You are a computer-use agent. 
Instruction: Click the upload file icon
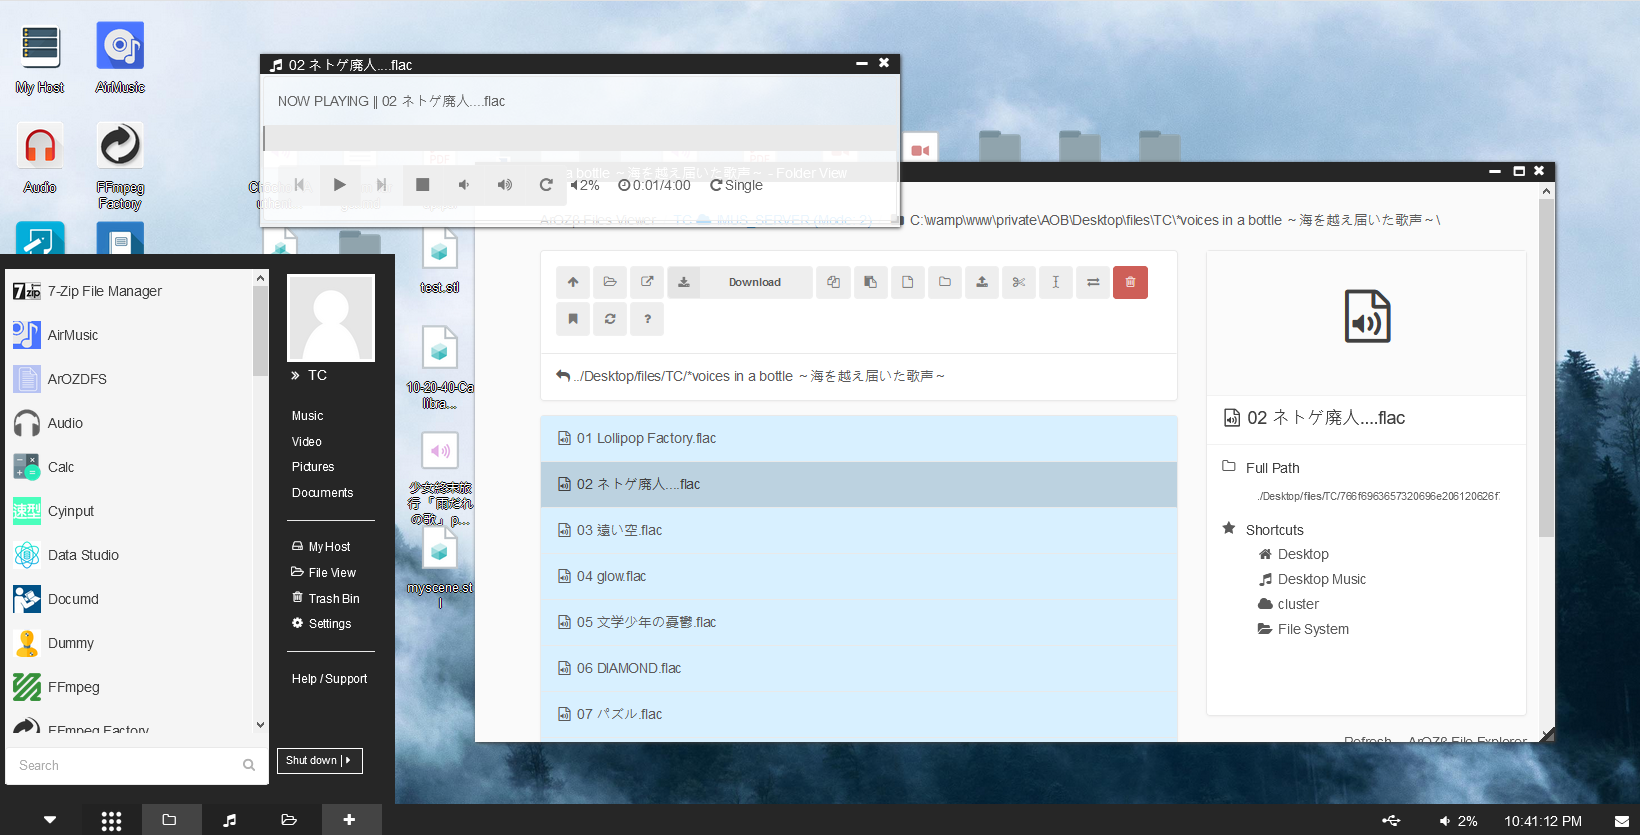tap(981, 282)
